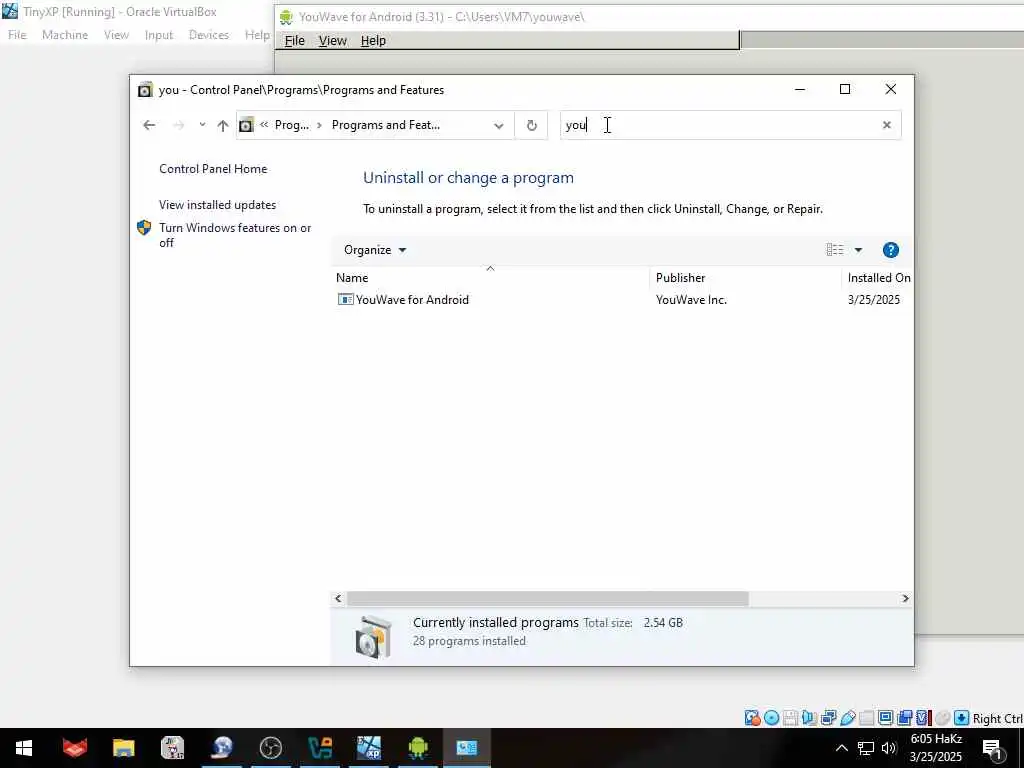Image resolution: width=1024 pixels, height=768 pixels.
Task: Click the horizontal scrollbar left arrow
Action: tap(338, 599)
